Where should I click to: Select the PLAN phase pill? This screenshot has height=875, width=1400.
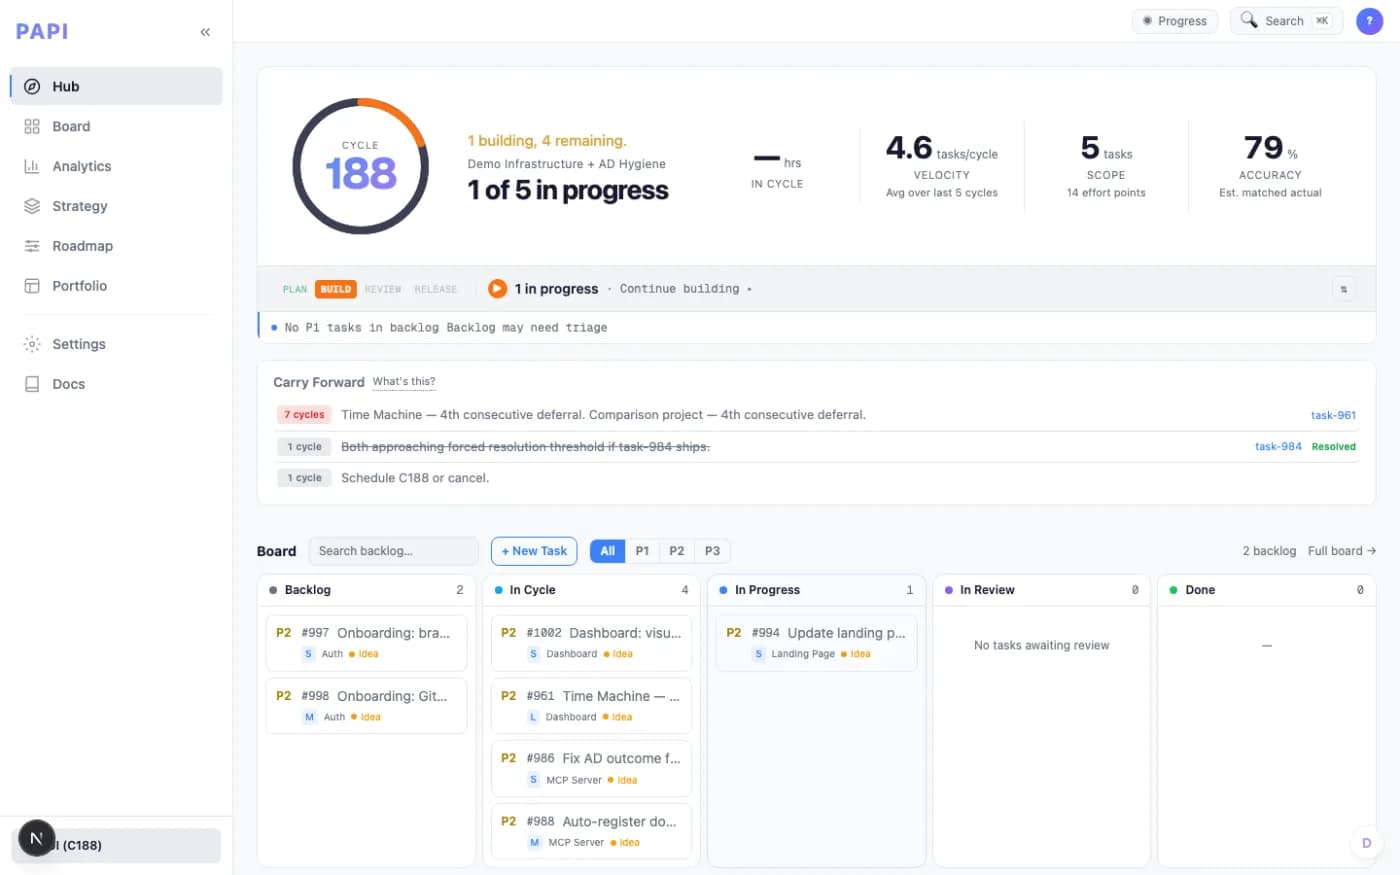(295, 289)
